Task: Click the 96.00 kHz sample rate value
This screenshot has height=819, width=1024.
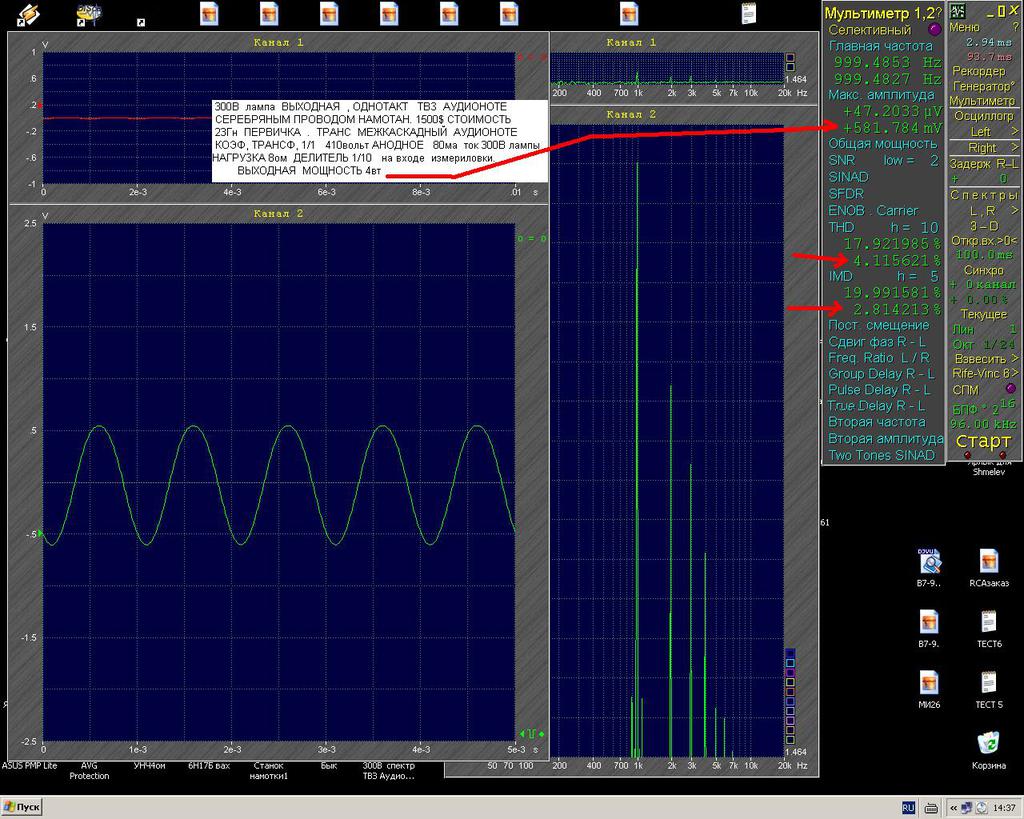Action: [x=984, y=424]
